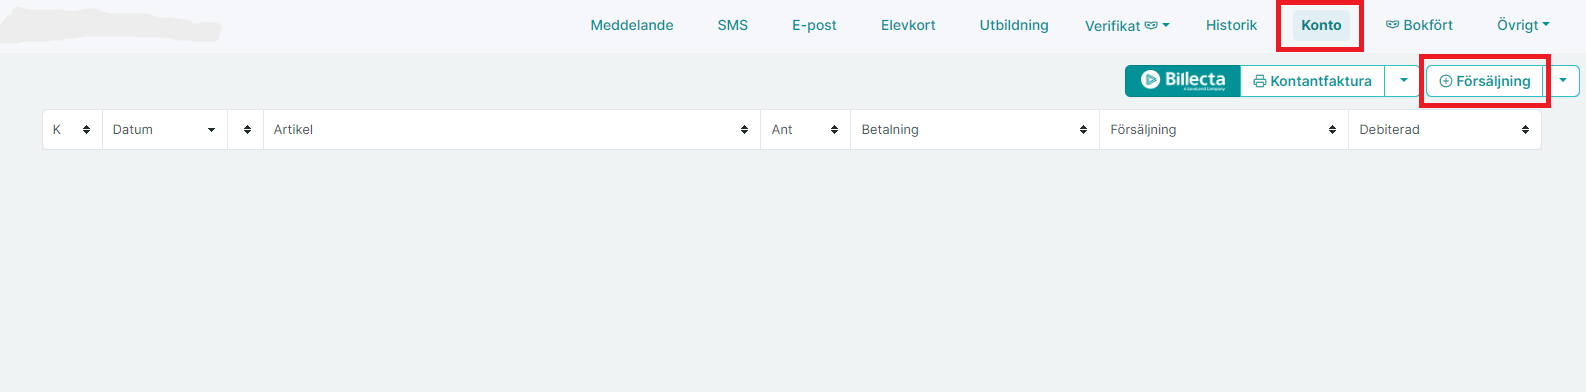This screenshot has height=392, width=1586.
Task: Click the plus icon on Försäljning
Action: (x=1445, y=81)
